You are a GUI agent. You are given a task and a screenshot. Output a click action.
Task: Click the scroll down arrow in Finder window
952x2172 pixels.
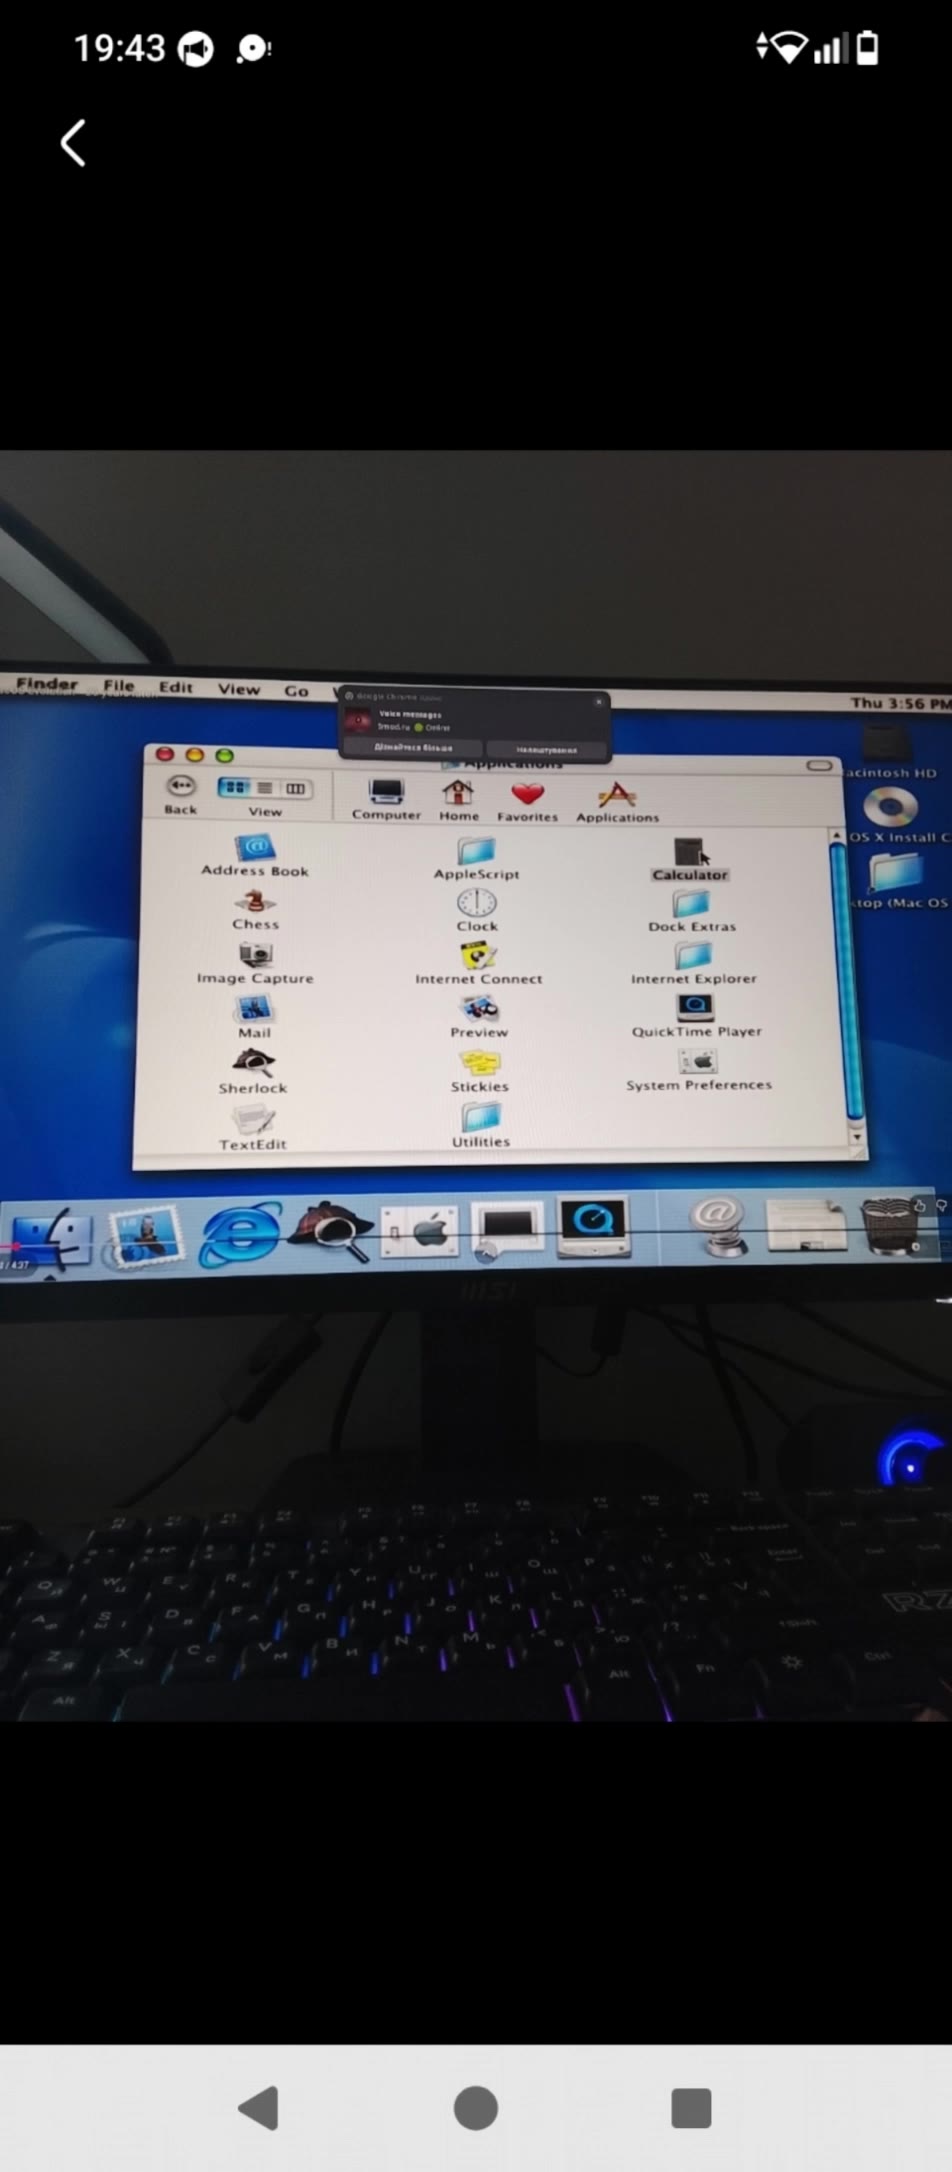coord(857,1137)
